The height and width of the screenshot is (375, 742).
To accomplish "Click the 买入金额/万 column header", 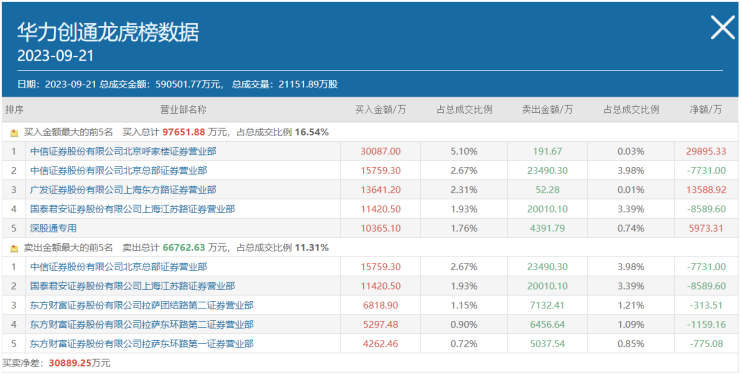I will (x=380, y=110).
